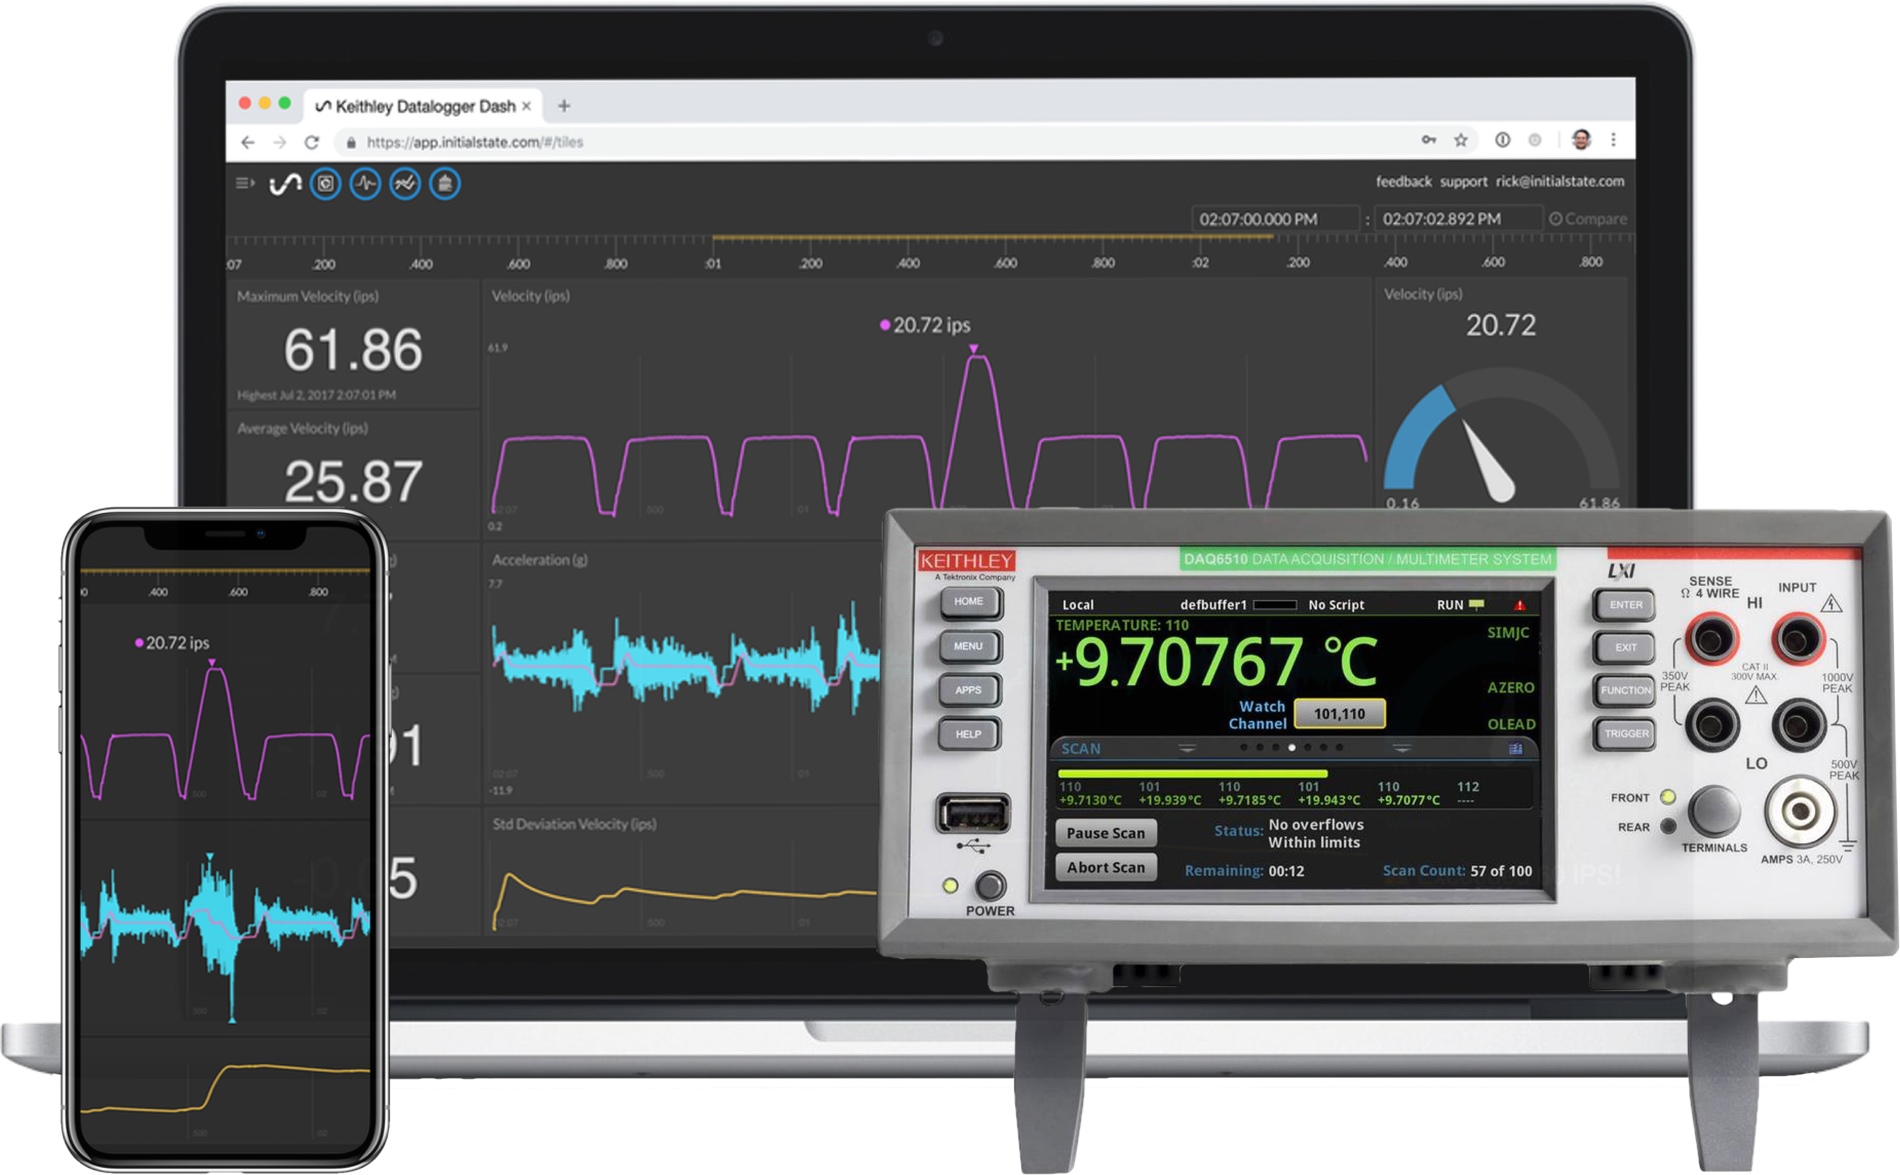Click the timeline ruler's yellow range bar
Viewport: 1900px width, 1175px height.
(x=990, y=238)
